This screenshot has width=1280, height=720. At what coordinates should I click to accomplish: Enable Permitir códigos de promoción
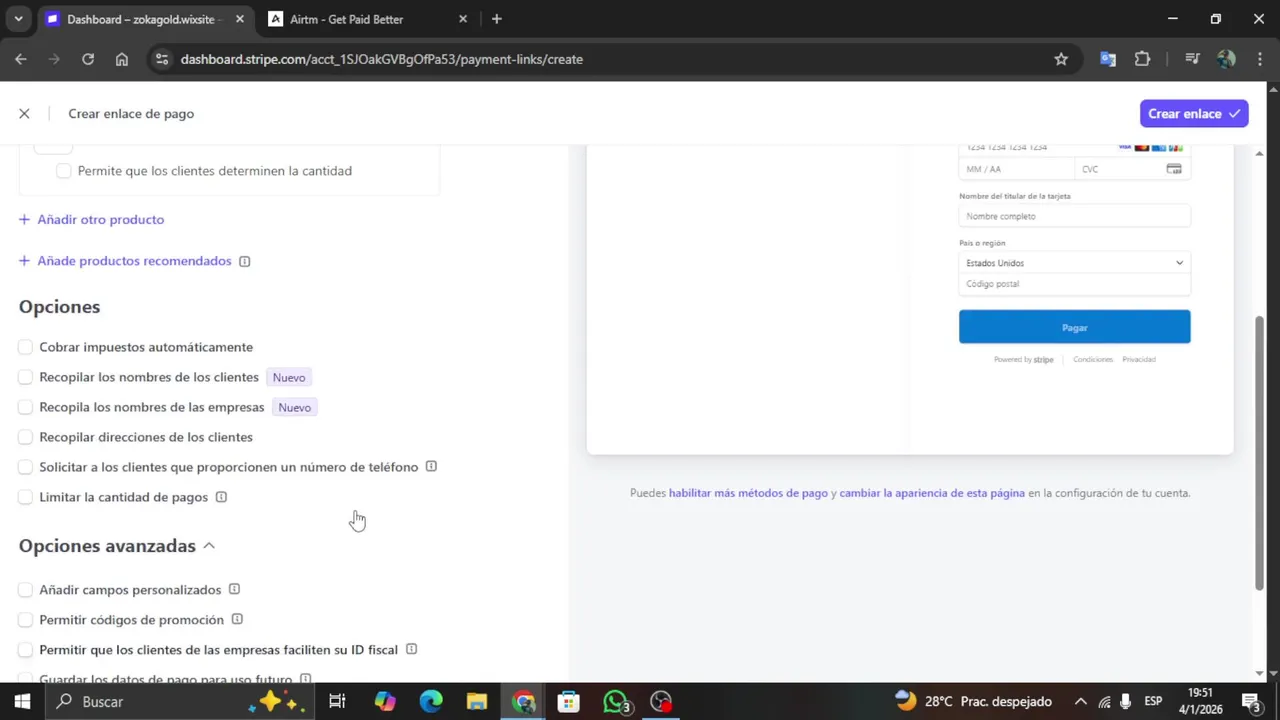pyautogui.click(x=25, y=620)
